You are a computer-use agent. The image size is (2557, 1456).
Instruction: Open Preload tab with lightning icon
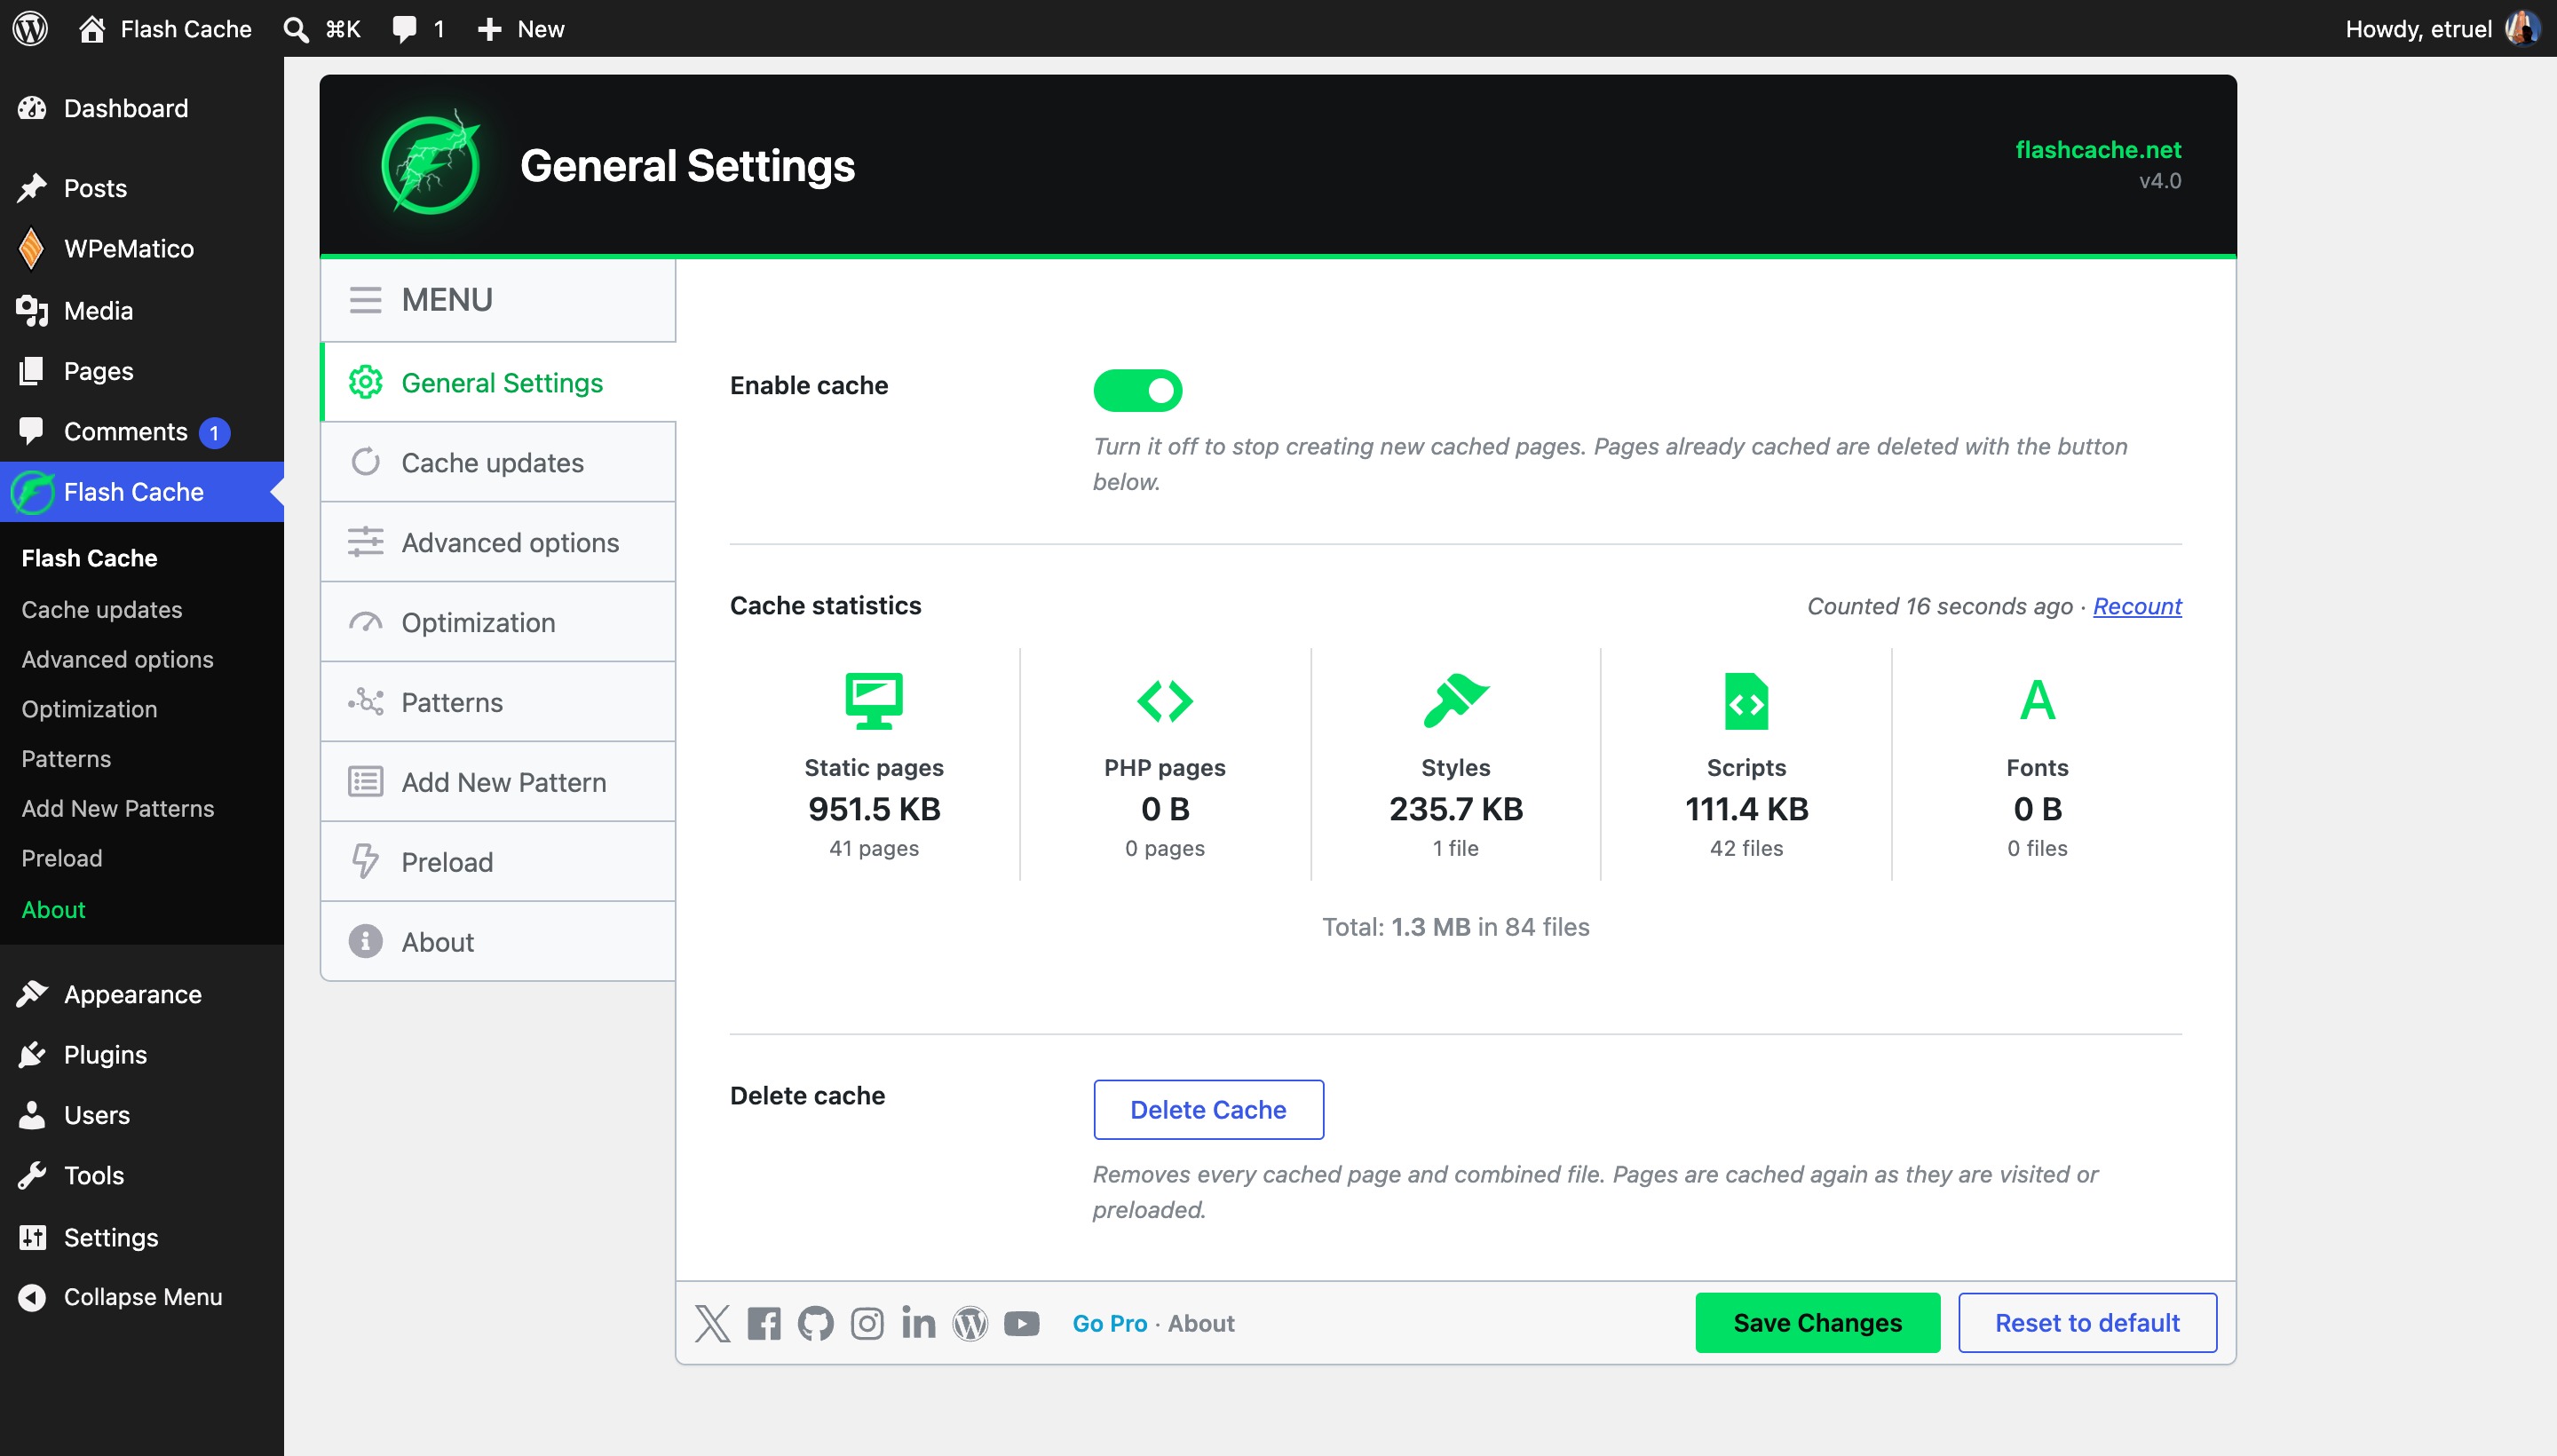point(498,862)
